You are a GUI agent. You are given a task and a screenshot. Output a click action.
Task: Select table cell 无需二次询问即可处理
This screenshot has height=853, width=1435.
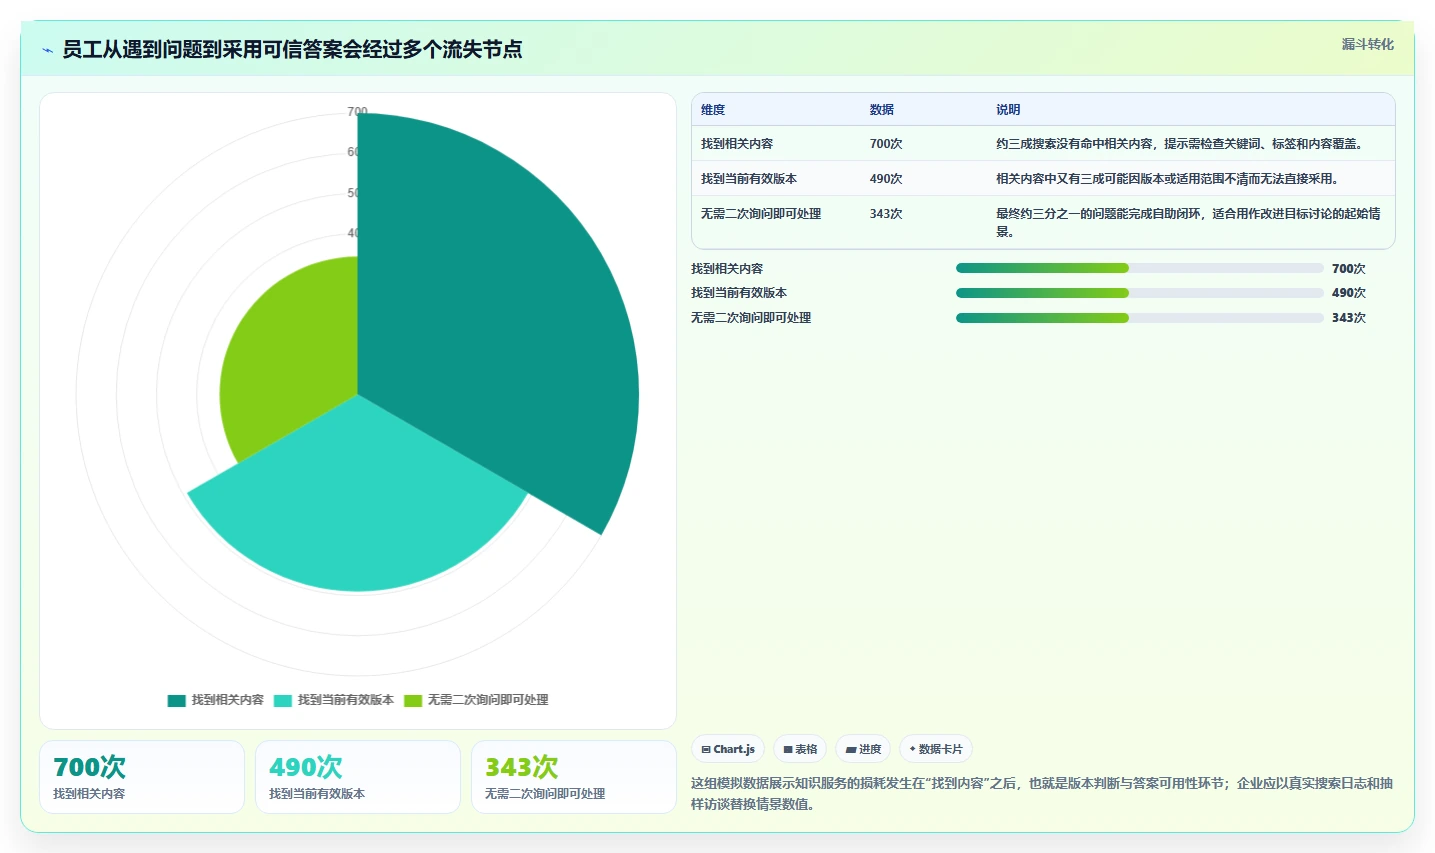point(761,214)
